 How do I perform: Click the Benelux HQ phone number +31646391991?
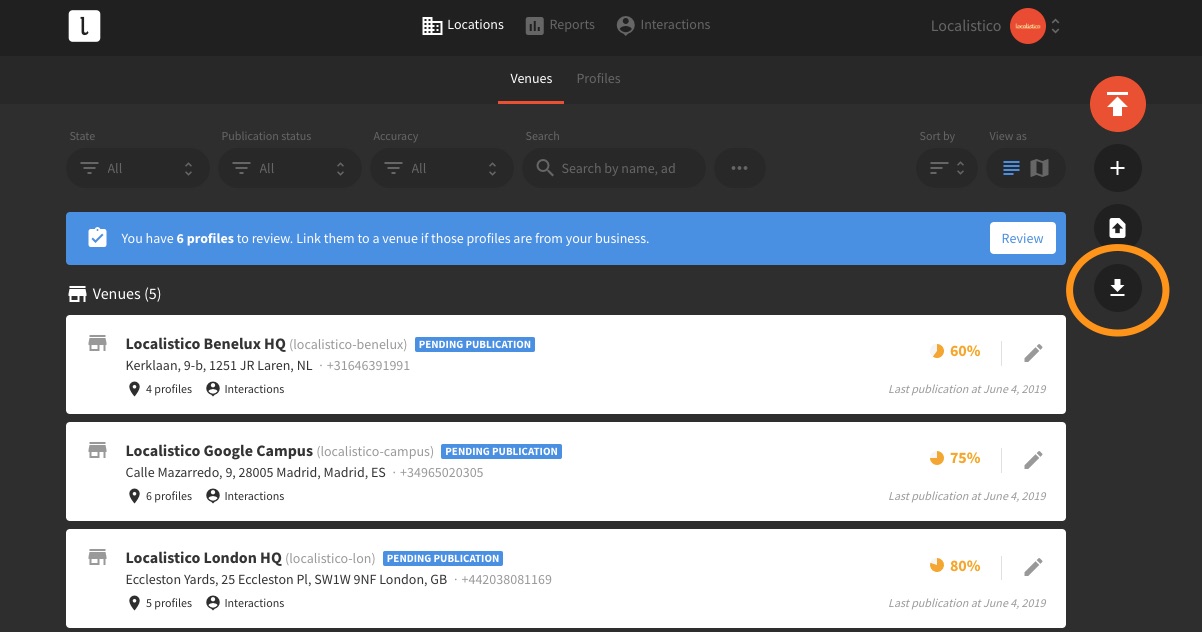pos(368,366)
